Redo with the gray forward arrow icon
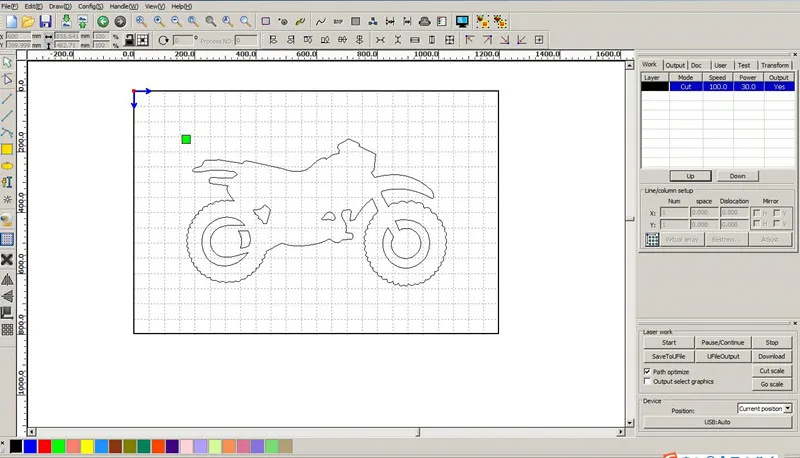The image size is (800, 458). pos(120,21)
